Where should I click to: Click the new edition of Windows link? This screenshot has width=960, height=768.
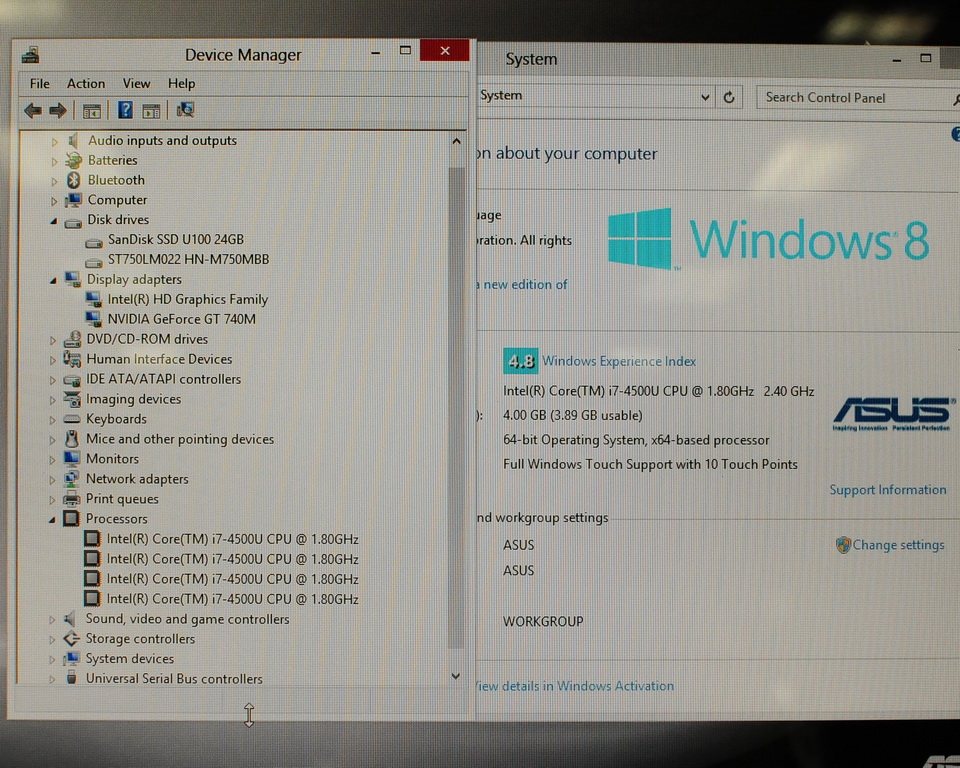pyautogui.click(x=522, y=285)
